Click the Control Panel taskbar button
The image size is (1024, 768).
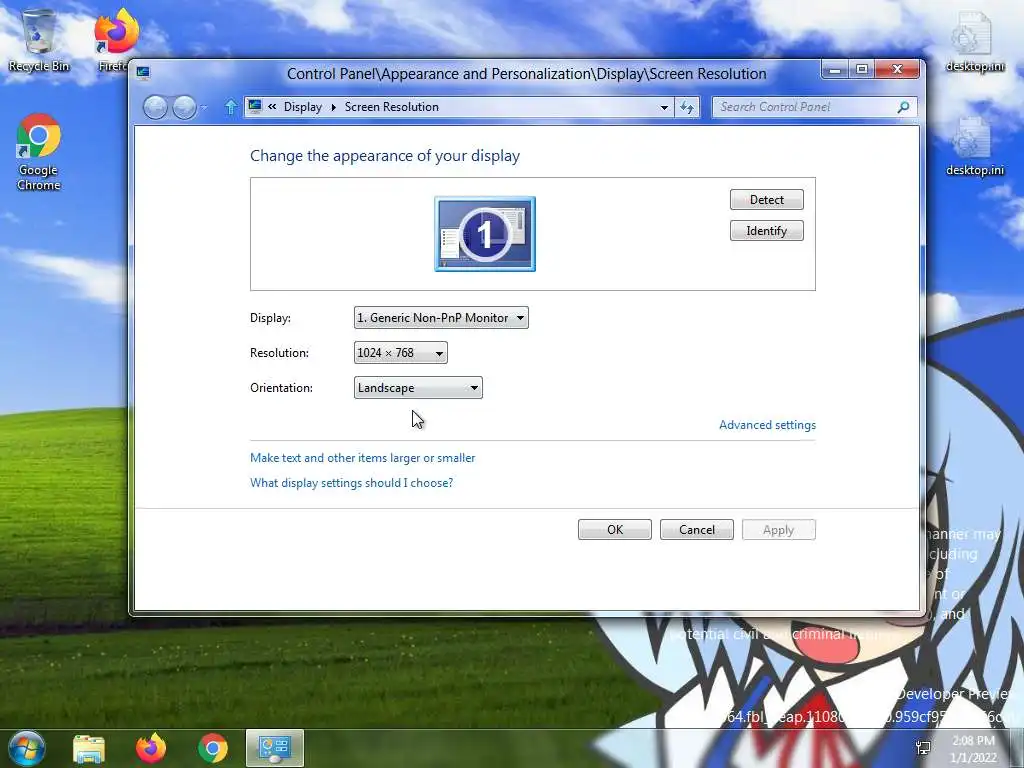[274, 748]
